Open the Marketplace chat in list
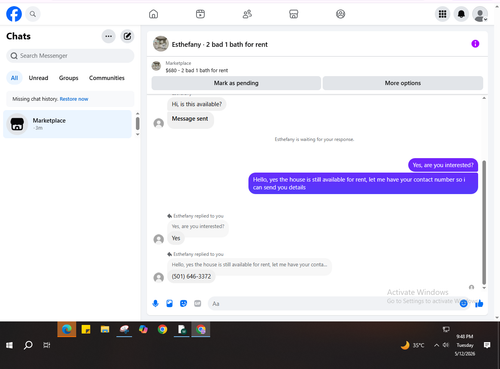Screen dimensions: 500x369 coord(67,124)
